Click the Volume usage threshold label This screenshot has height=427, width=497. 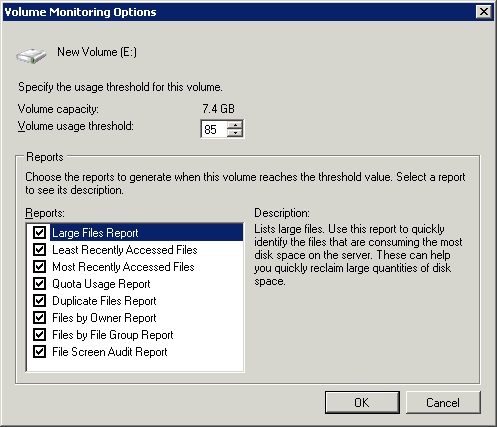pos(76,126)
